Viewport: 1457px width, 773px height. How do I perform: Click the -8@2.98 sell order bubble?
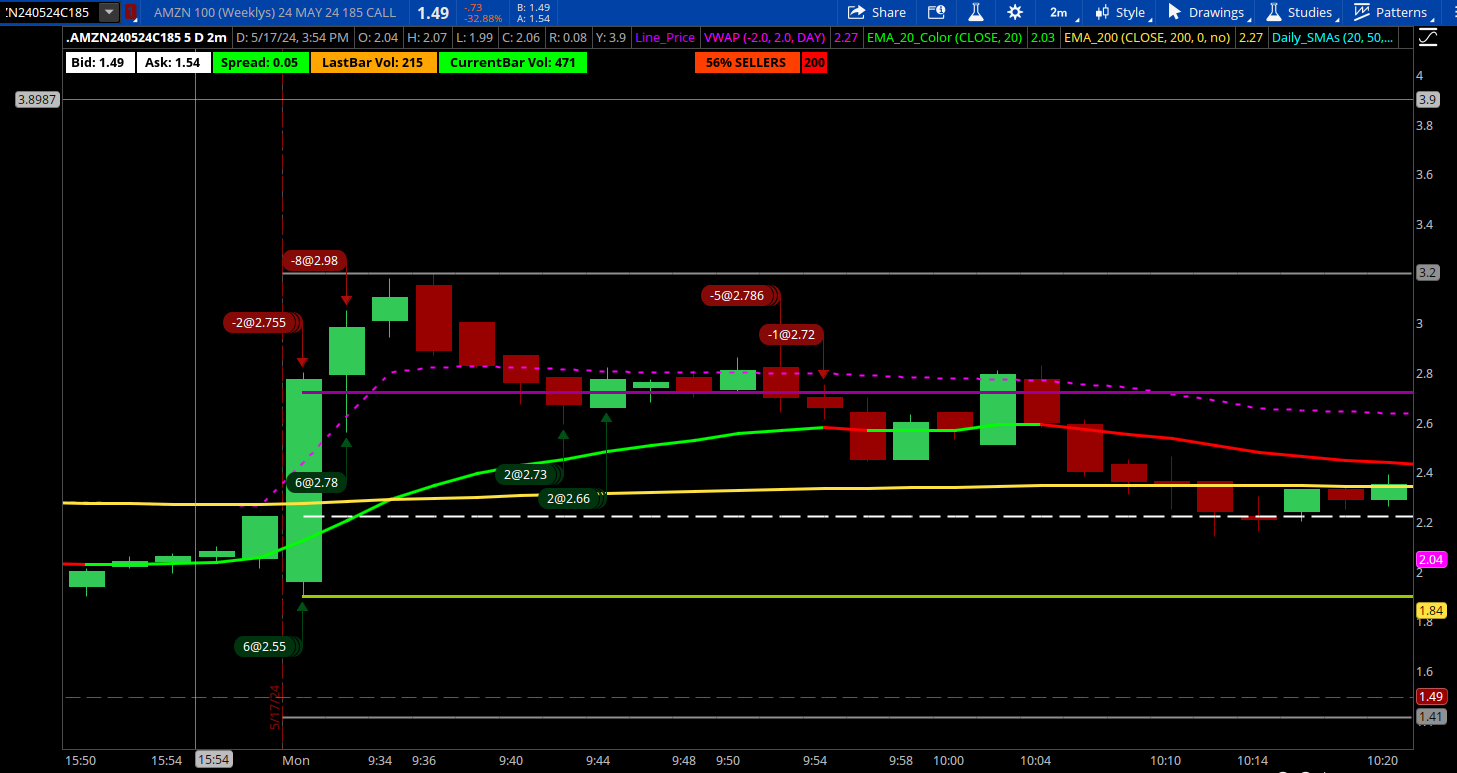point(315,260)
